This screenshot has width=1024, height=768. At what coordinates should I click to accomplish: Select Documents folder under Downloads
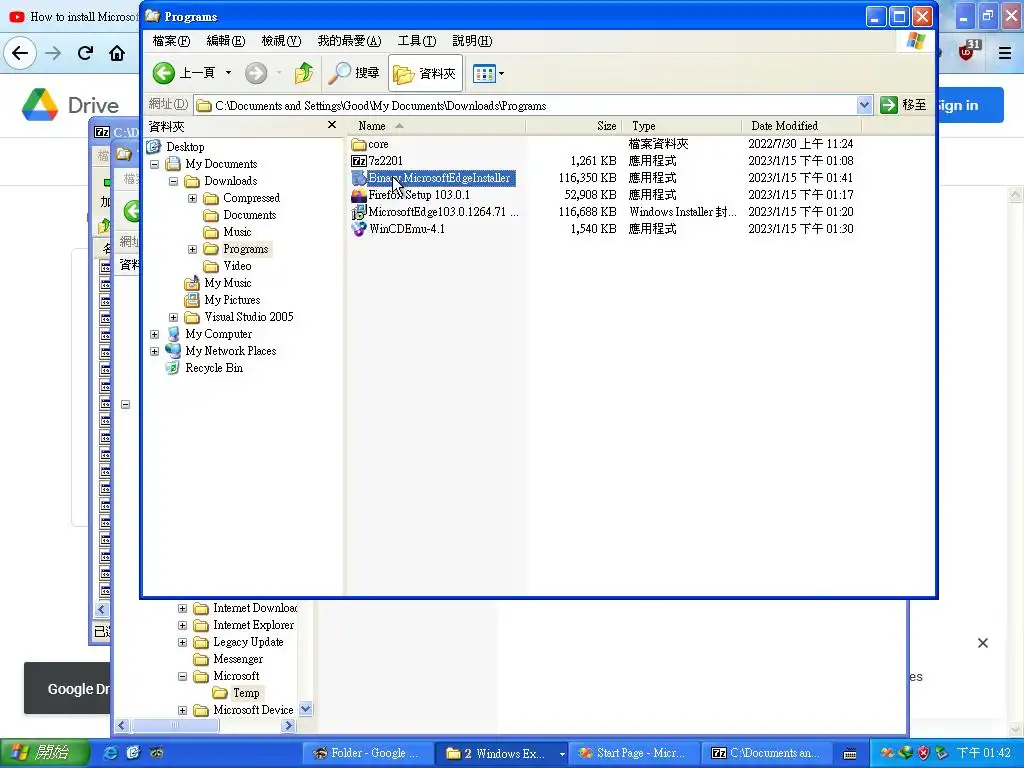click(249, 215)
